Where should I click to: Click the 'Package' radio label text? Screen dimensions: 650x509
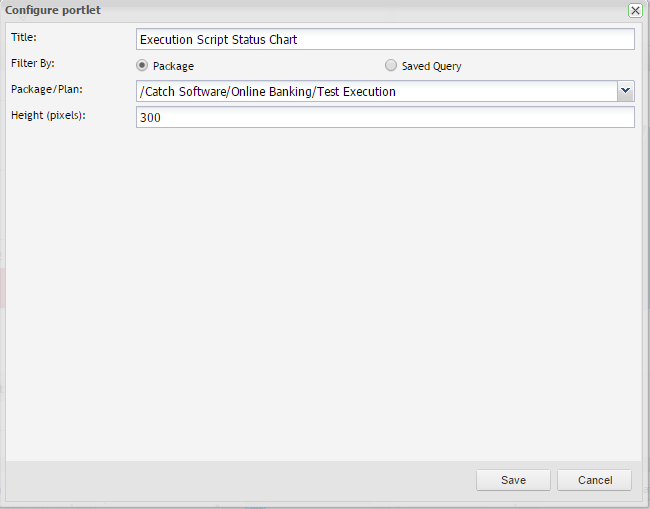(x=173, y=67)
